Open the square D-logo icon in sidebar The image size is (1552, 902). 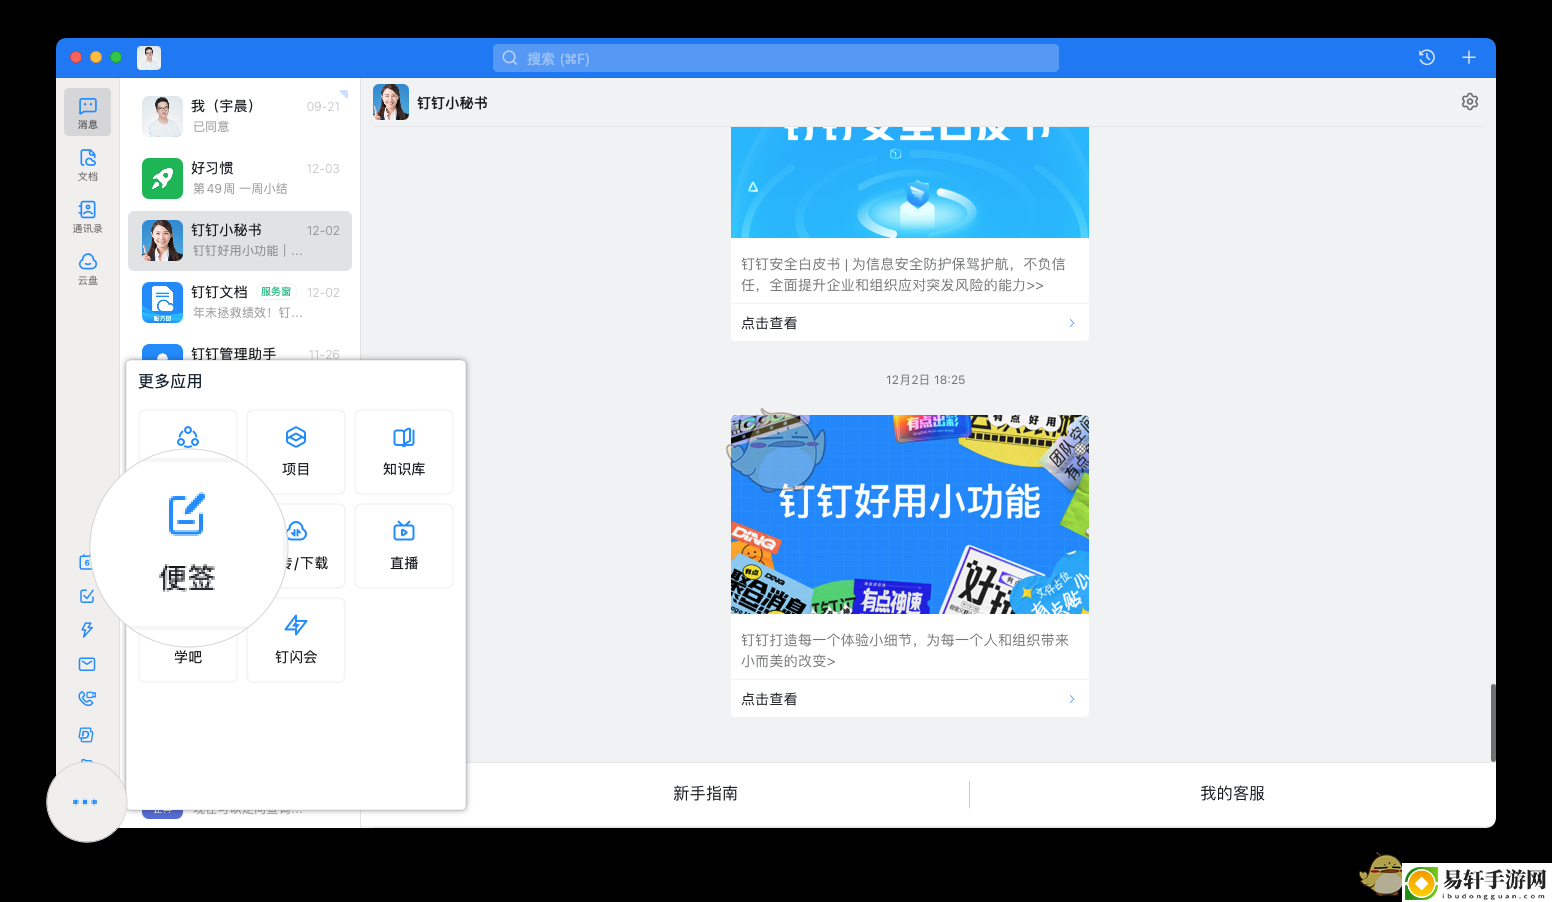[87, 734]
